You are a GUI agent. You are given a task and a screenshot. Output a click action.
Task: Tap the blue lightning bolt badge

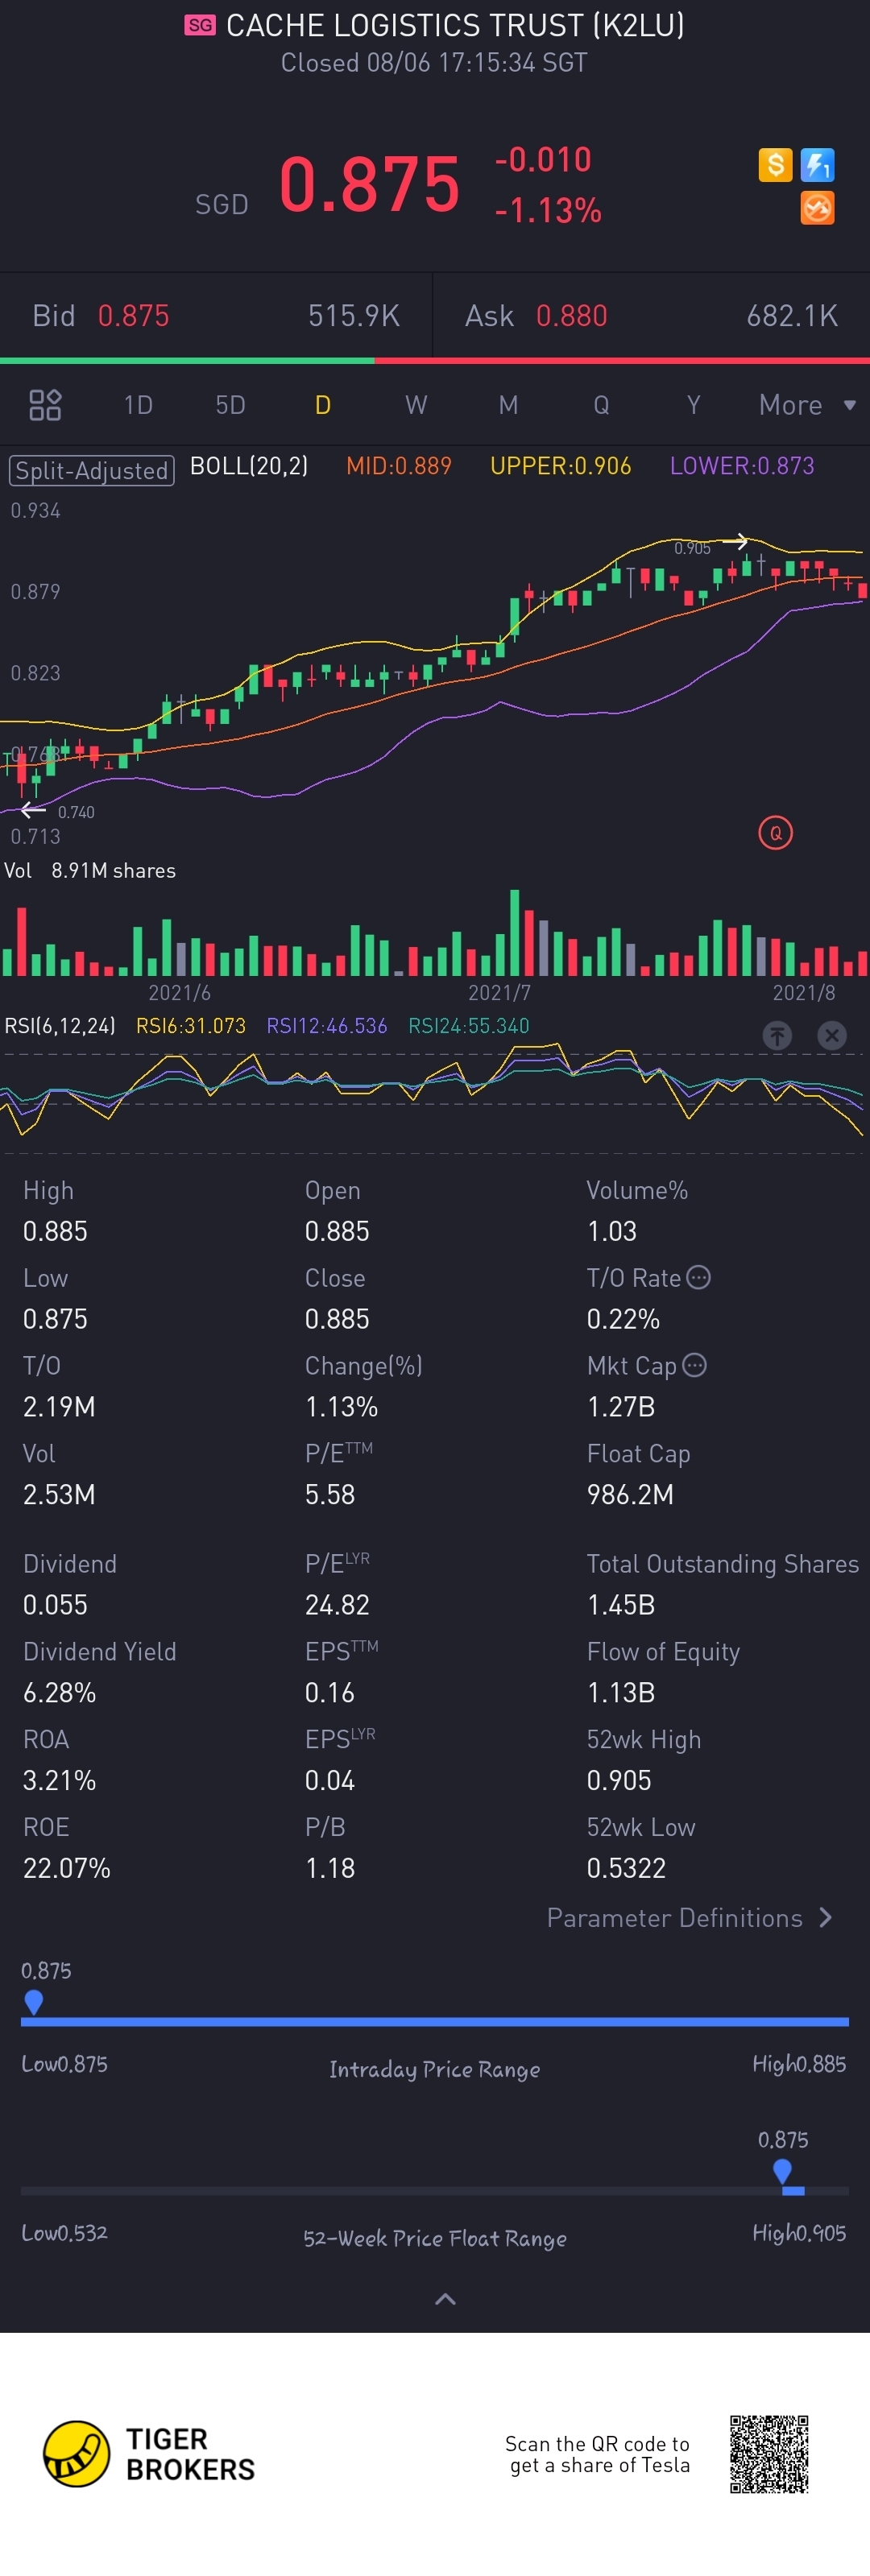pos(818,164)
